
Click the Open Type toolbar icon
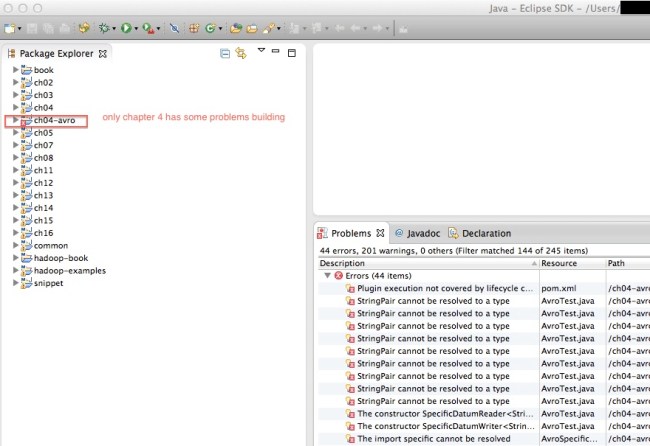235,29
